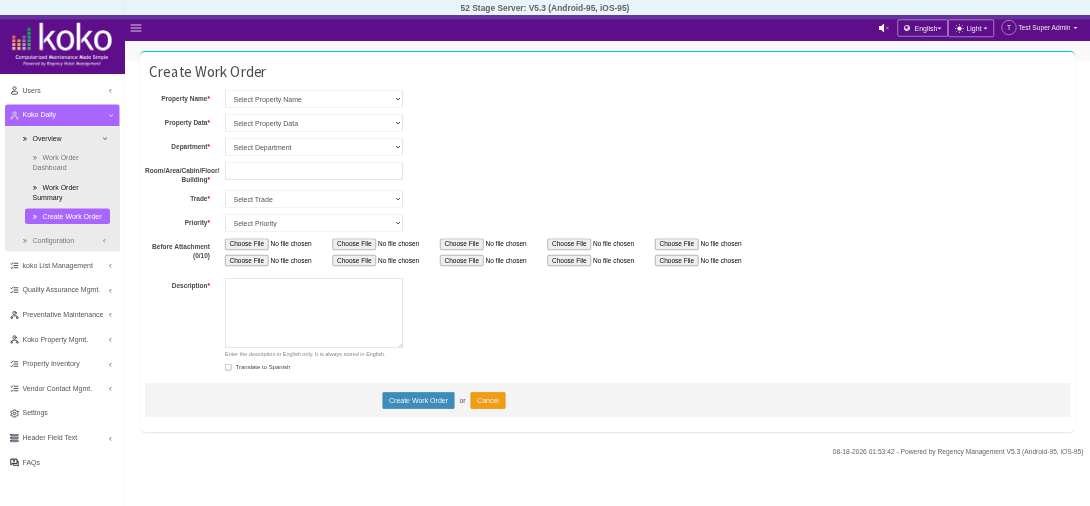Open the Priority dropdown
The image size is (1090, 506).
pyautogui.click(x=314, y=223)
